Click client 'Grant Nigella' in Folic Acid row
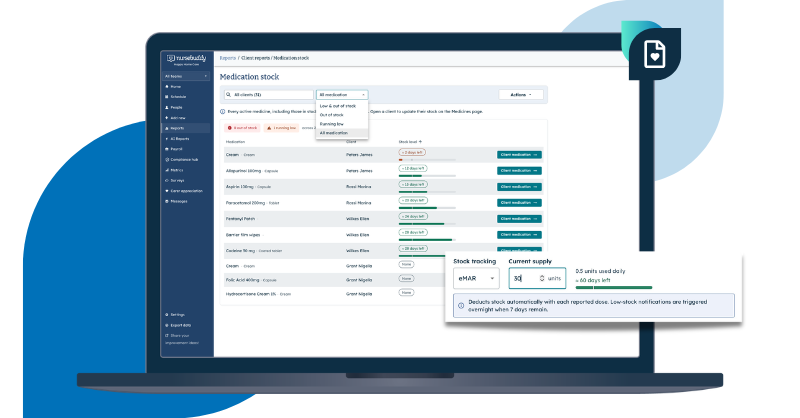The width and height of the screenshot is (800, 418). click(359, 280)
